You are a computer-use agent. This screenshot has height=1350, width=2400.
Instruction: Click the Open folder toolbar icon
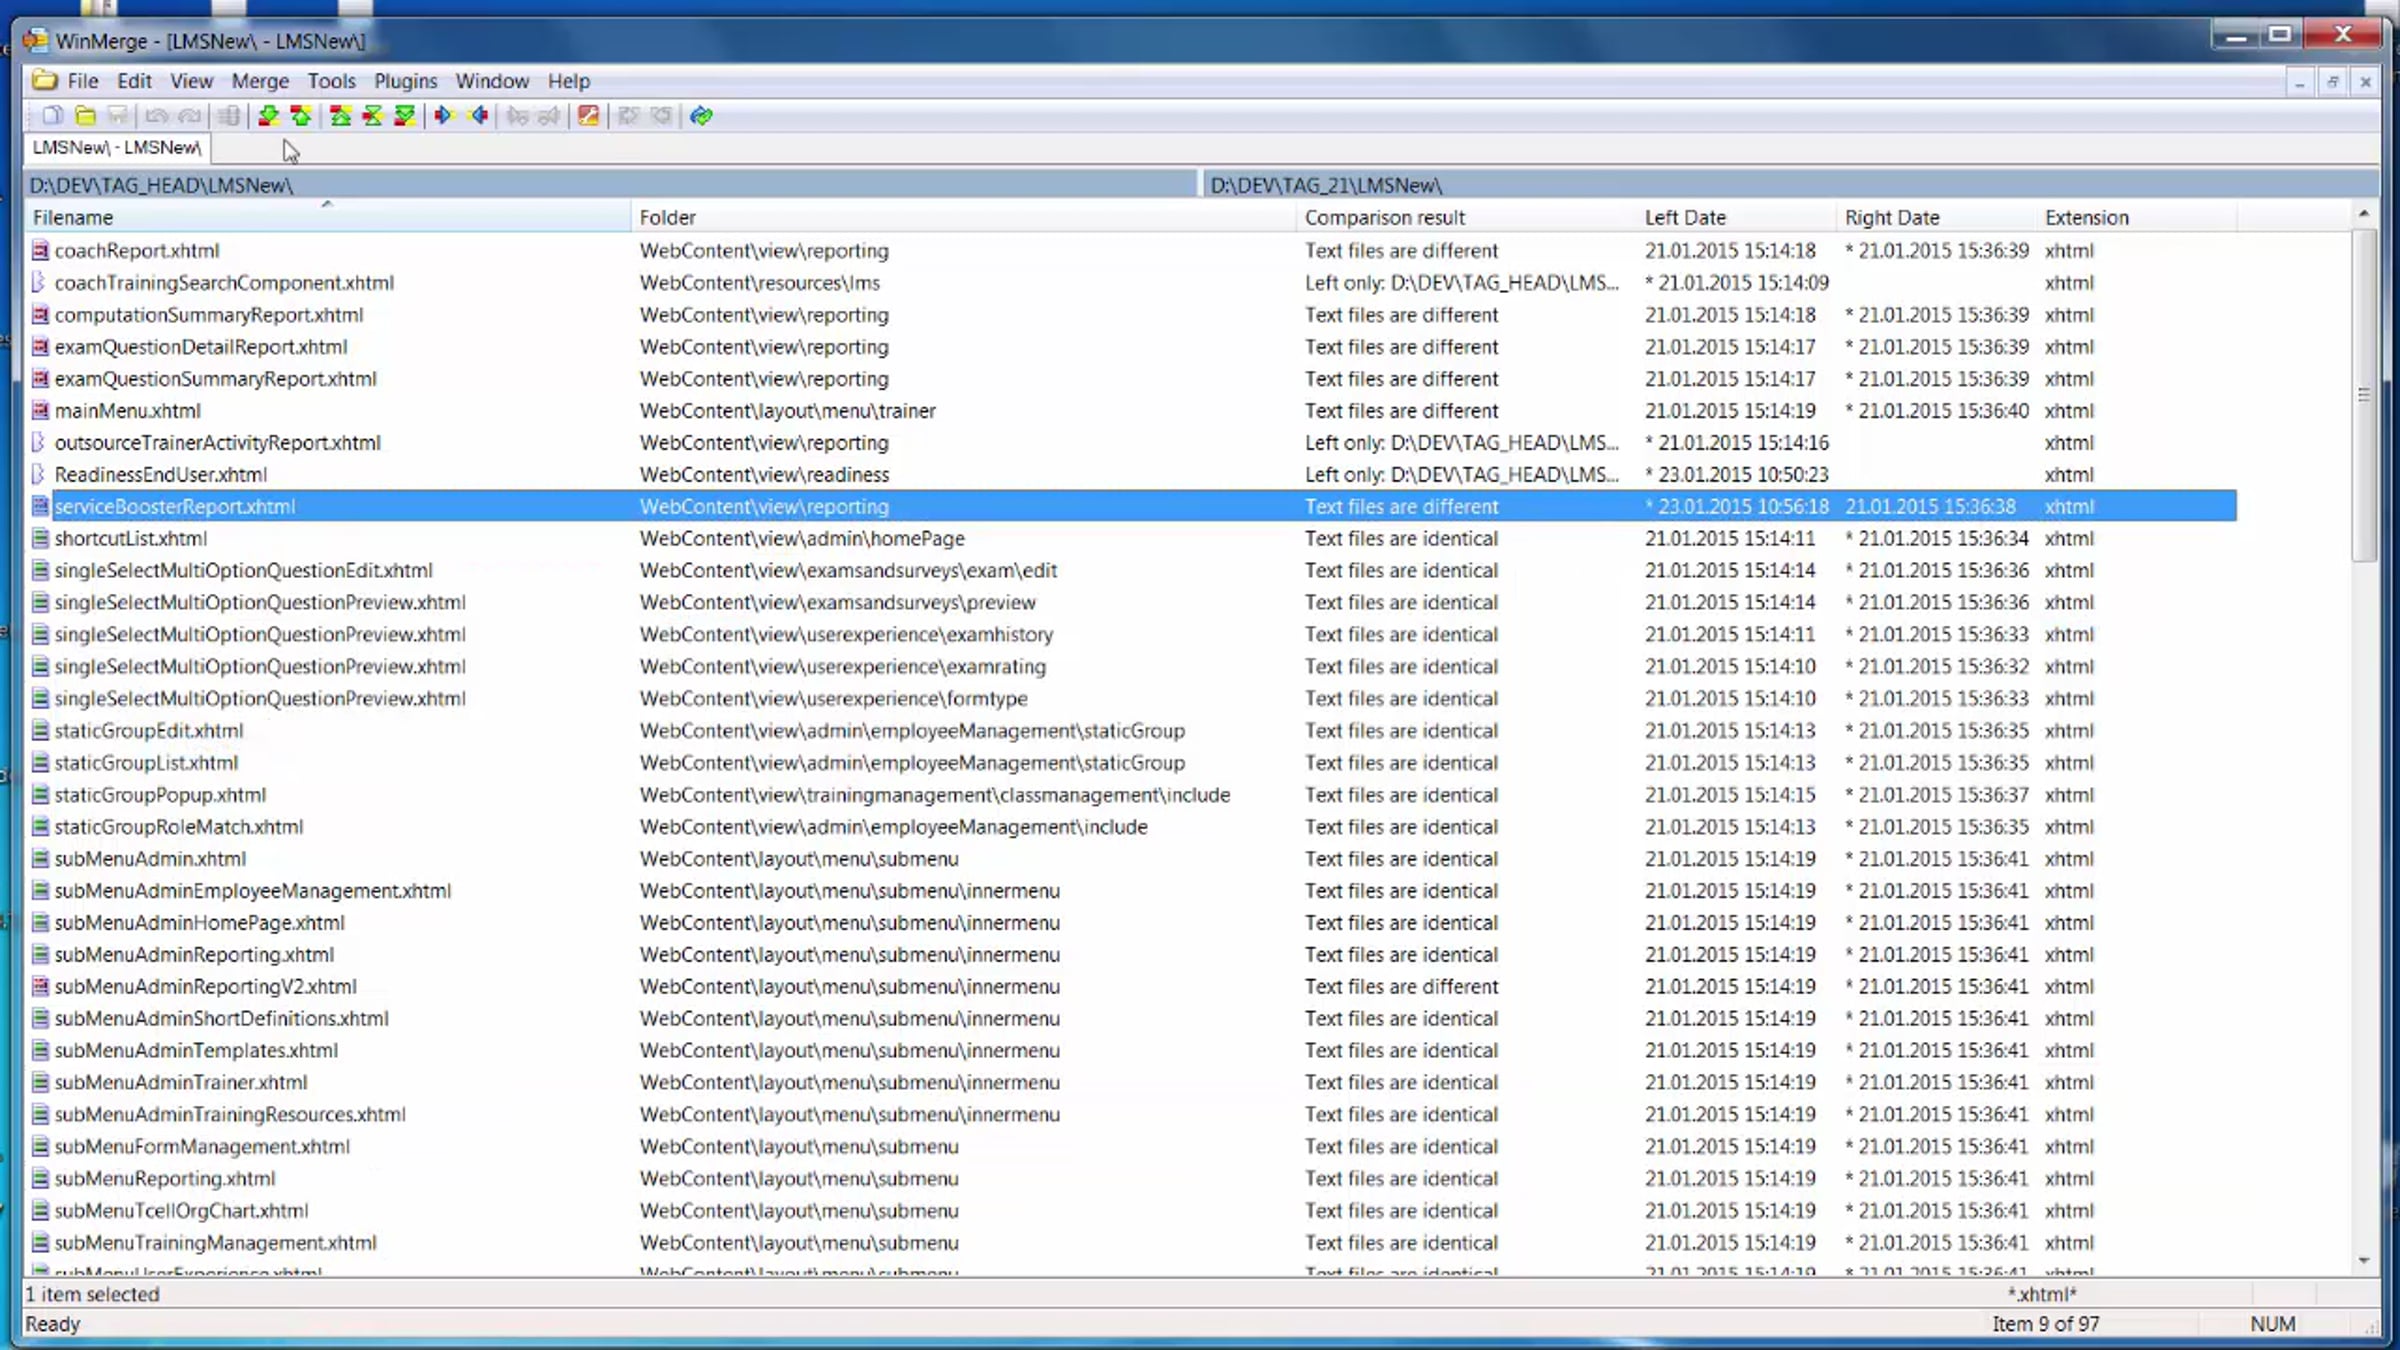[86, 116]
